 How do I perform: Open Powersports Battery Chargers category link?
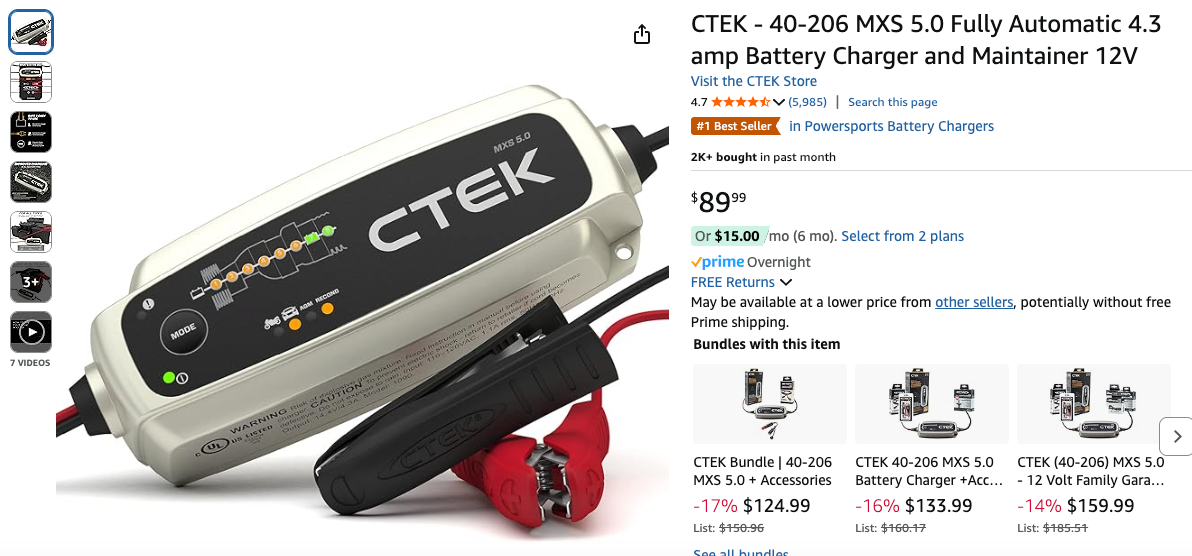pyautogui.click(x=892, y=126)
